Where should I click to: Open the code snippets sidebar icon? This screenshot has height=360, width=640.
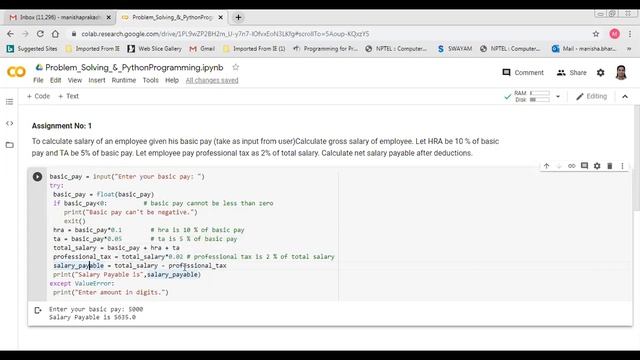(x=9, y=123)
